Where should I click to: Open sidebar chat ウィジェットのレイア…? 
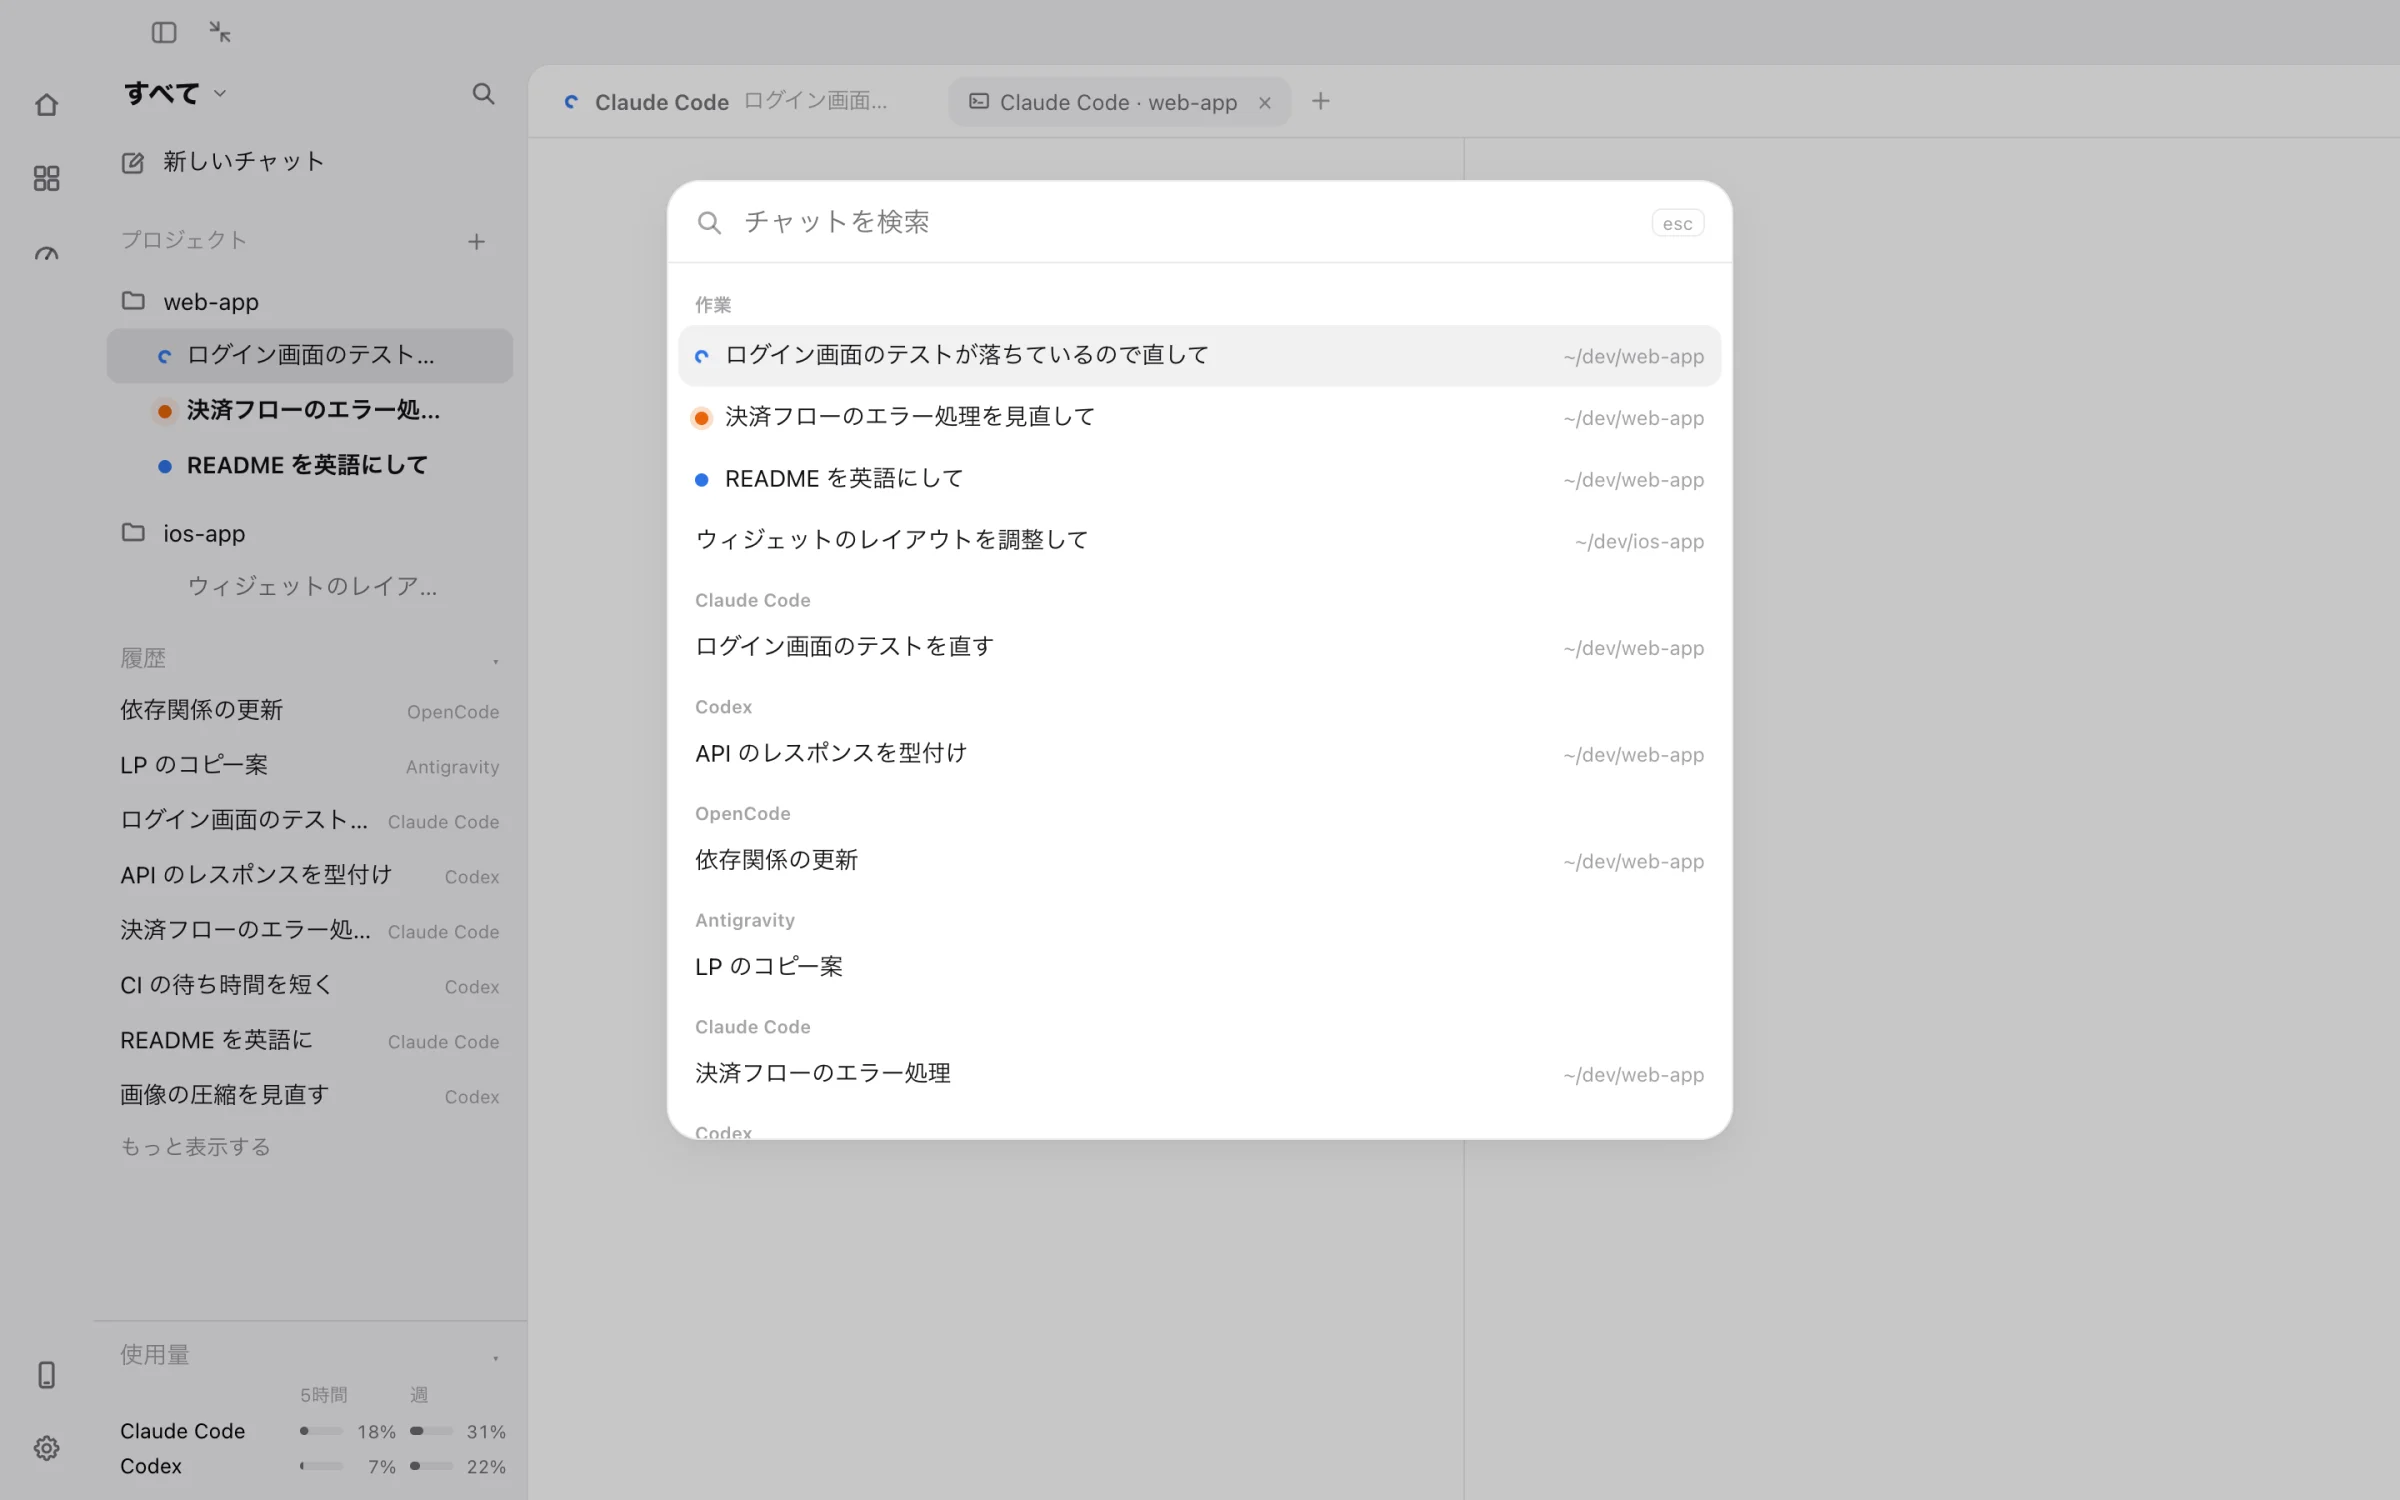[310, 586]
